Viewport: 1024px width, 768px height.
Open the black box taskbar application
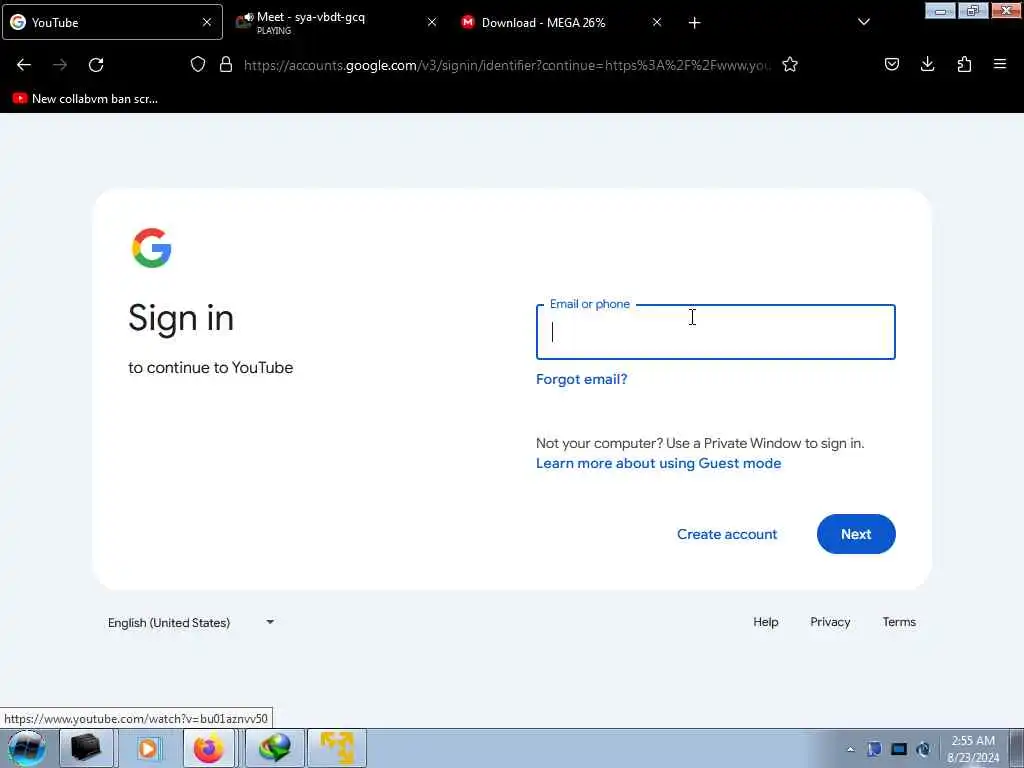pos(86,748)
